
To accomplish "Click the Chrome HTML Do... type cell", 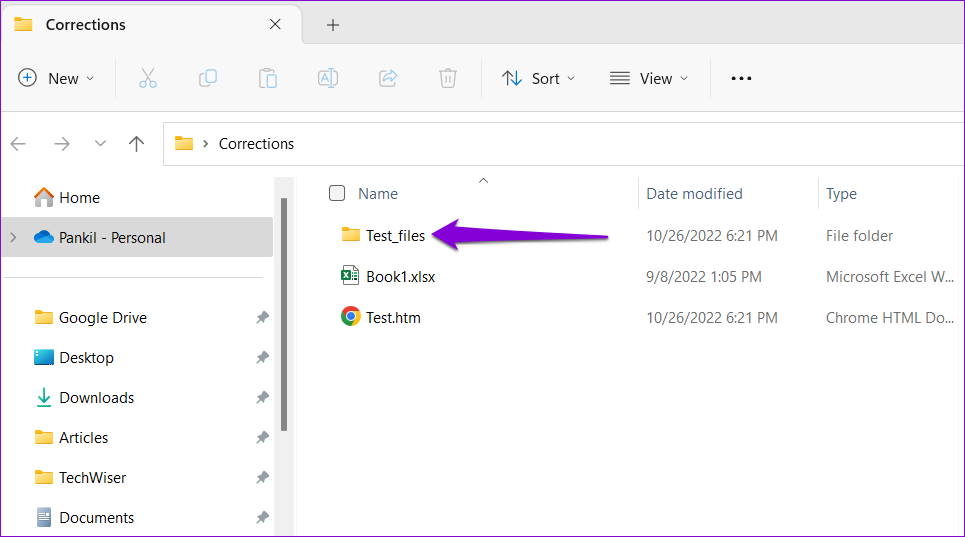I will pyautogui.click(x=889, y=318).
